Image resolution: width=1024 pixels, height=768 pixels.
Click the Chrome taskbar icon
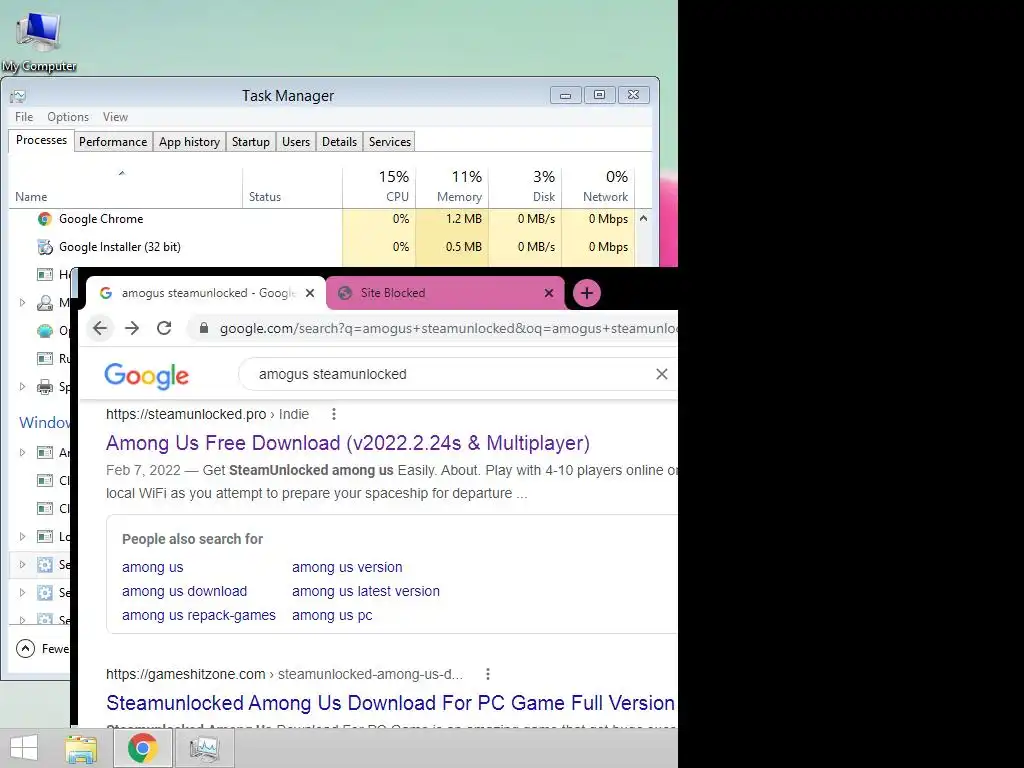tap(143, 748)
